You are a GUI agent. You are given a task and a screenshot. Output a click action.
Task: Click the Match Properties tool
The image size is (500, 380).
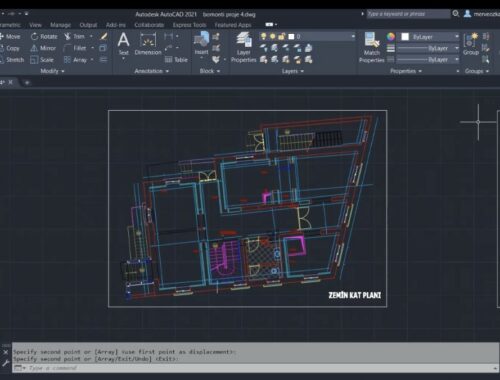coord(372,47)
